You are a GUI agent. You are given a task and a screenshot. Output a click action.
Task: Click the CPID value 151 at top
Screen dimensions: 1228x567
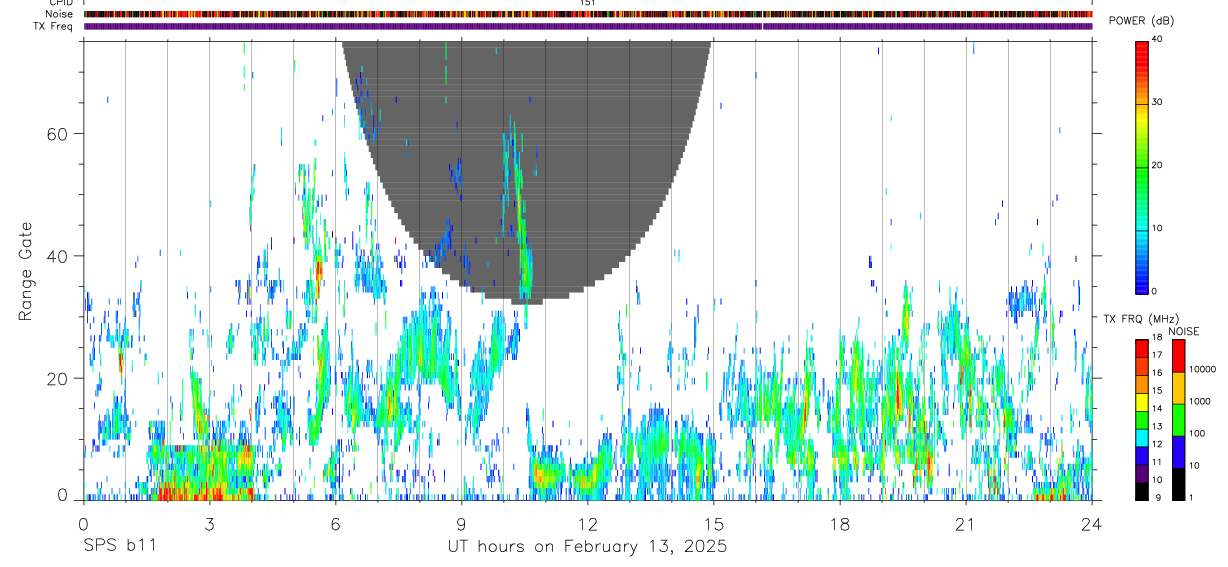tap(587, 3)
